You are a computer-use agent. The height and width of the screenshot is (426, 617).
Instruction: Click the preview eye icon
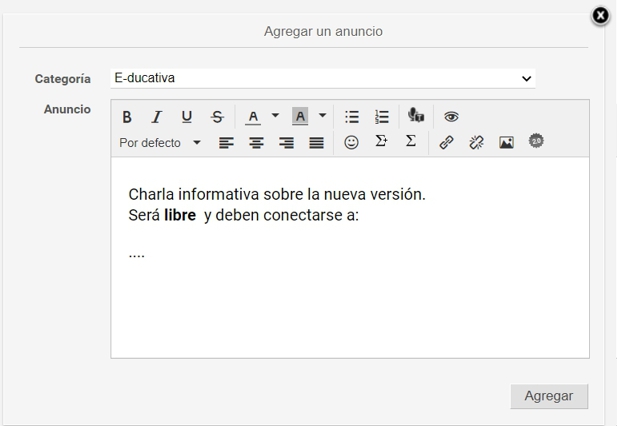coord(451,117)
